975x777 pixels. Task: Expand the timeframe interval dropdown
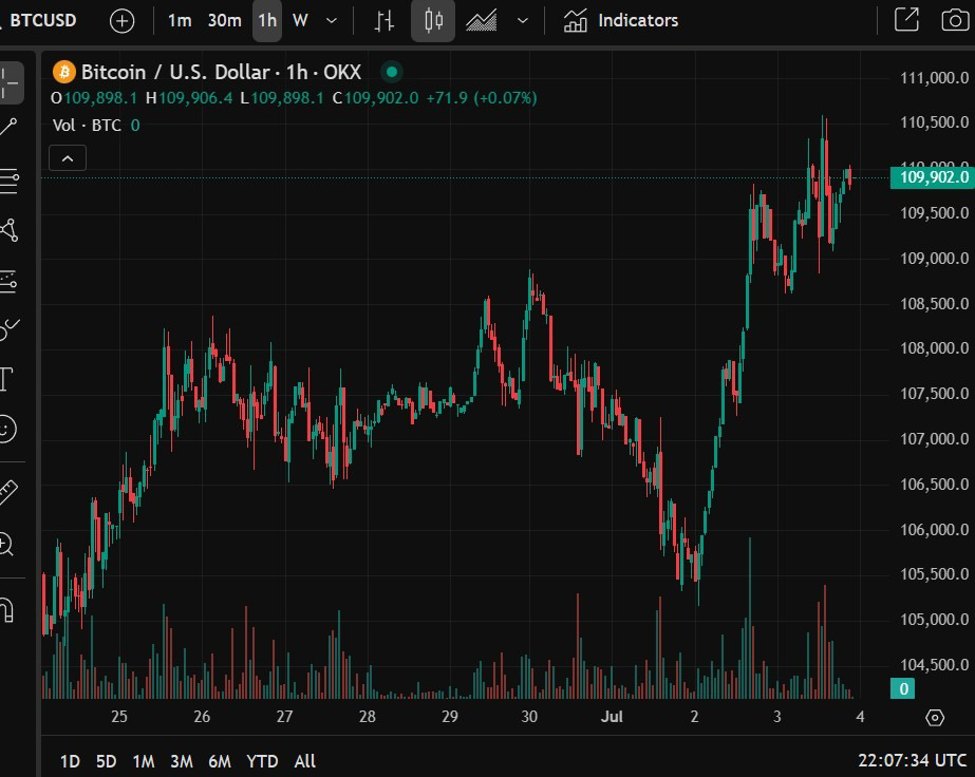331,21
